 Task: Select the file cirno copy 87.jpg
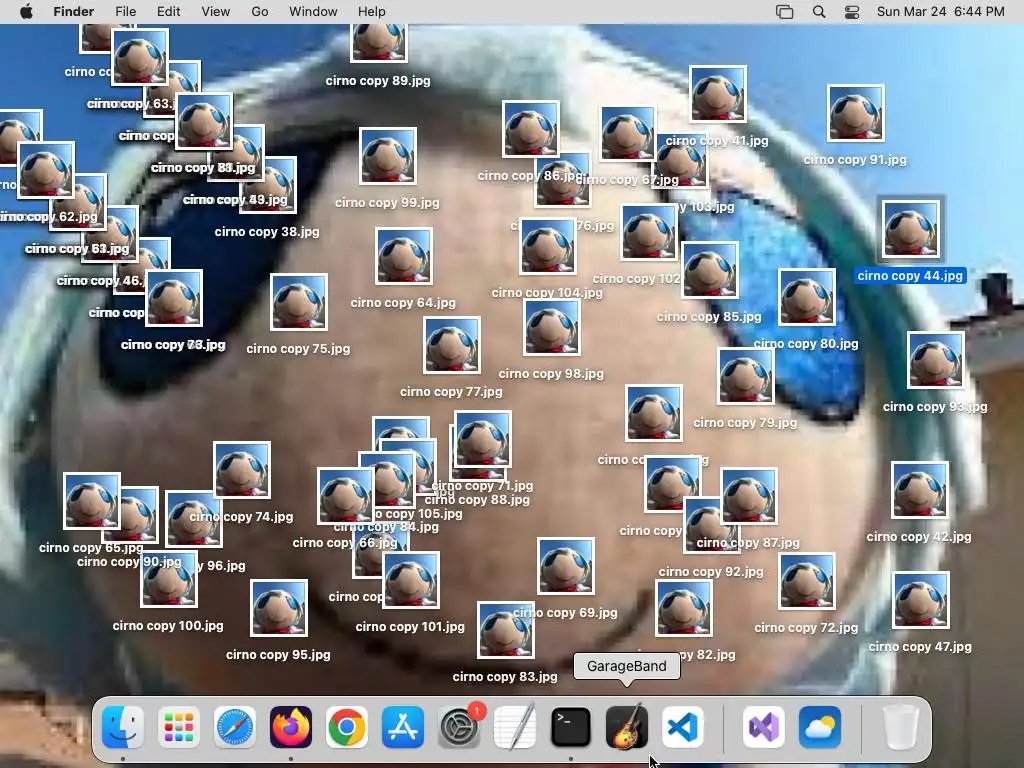click(749, 496)
